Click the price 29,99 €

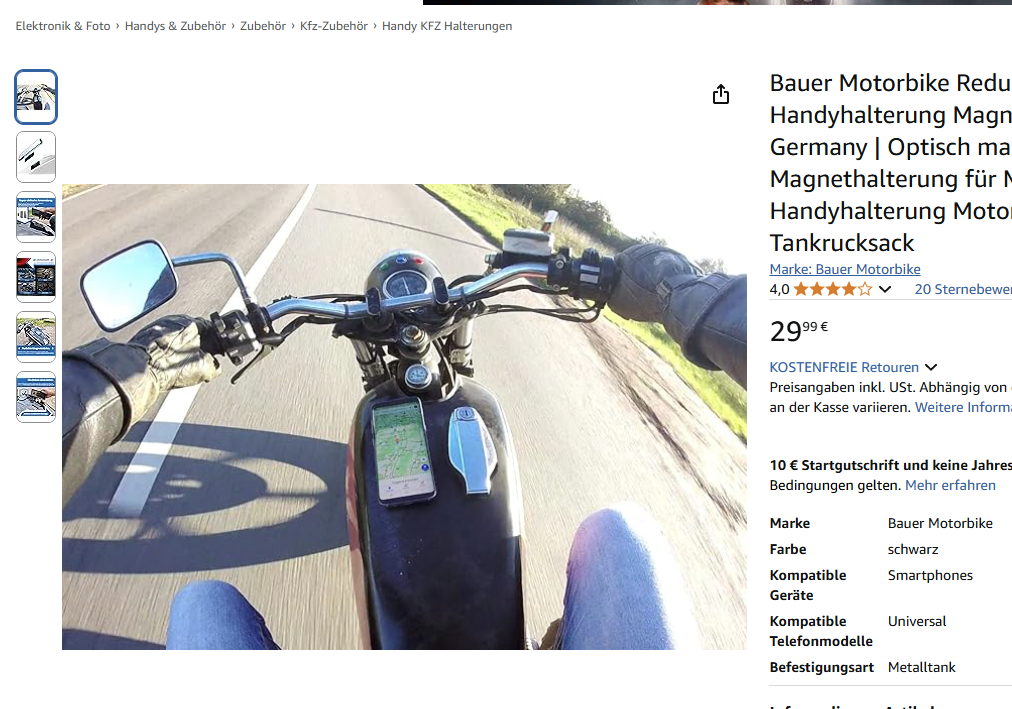(799, 330)
